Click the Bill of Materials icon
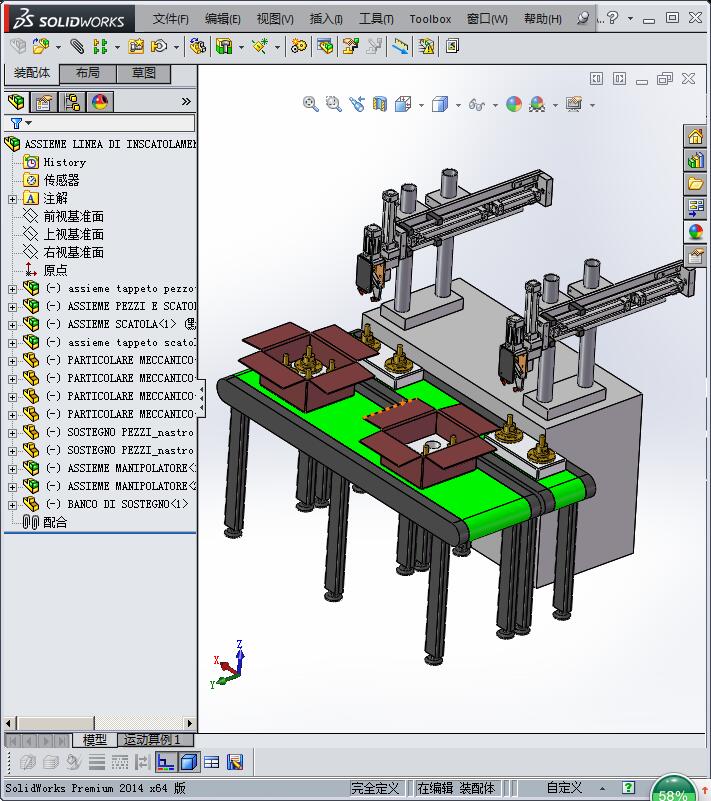The image size is (711, 801). coord(325,46)
